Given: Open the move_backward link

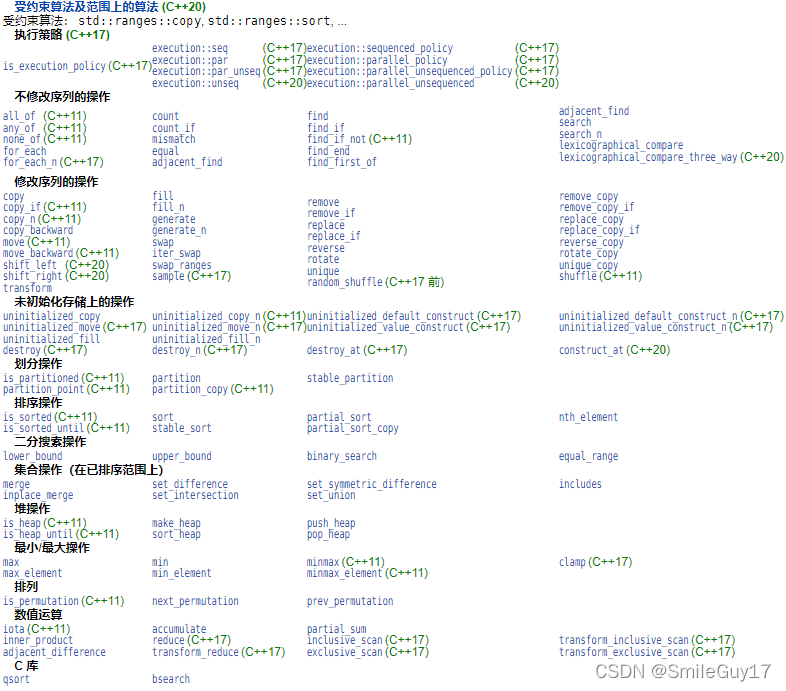Looking at the screenshot, I should (38, 253).
